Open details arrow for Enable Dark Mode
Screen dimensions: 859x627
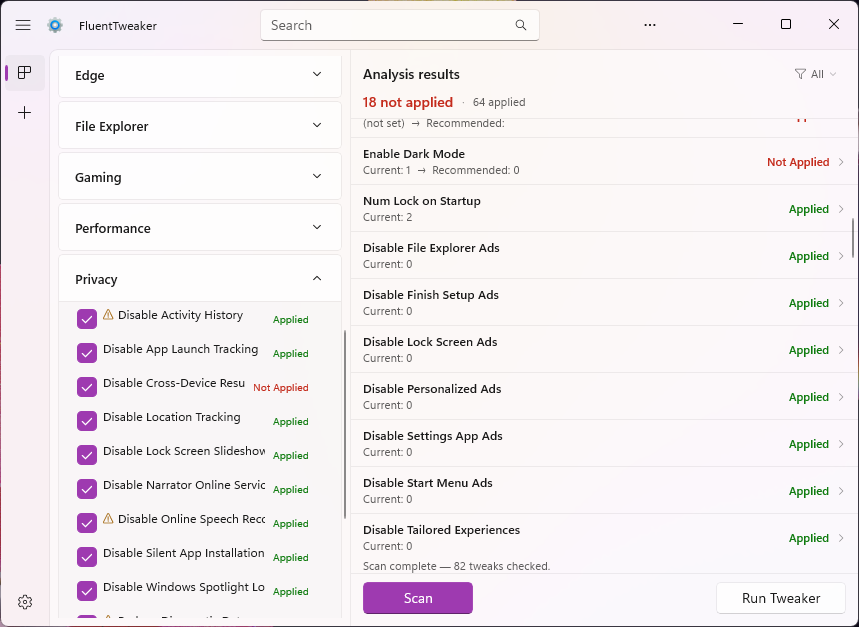click(841, 162)
